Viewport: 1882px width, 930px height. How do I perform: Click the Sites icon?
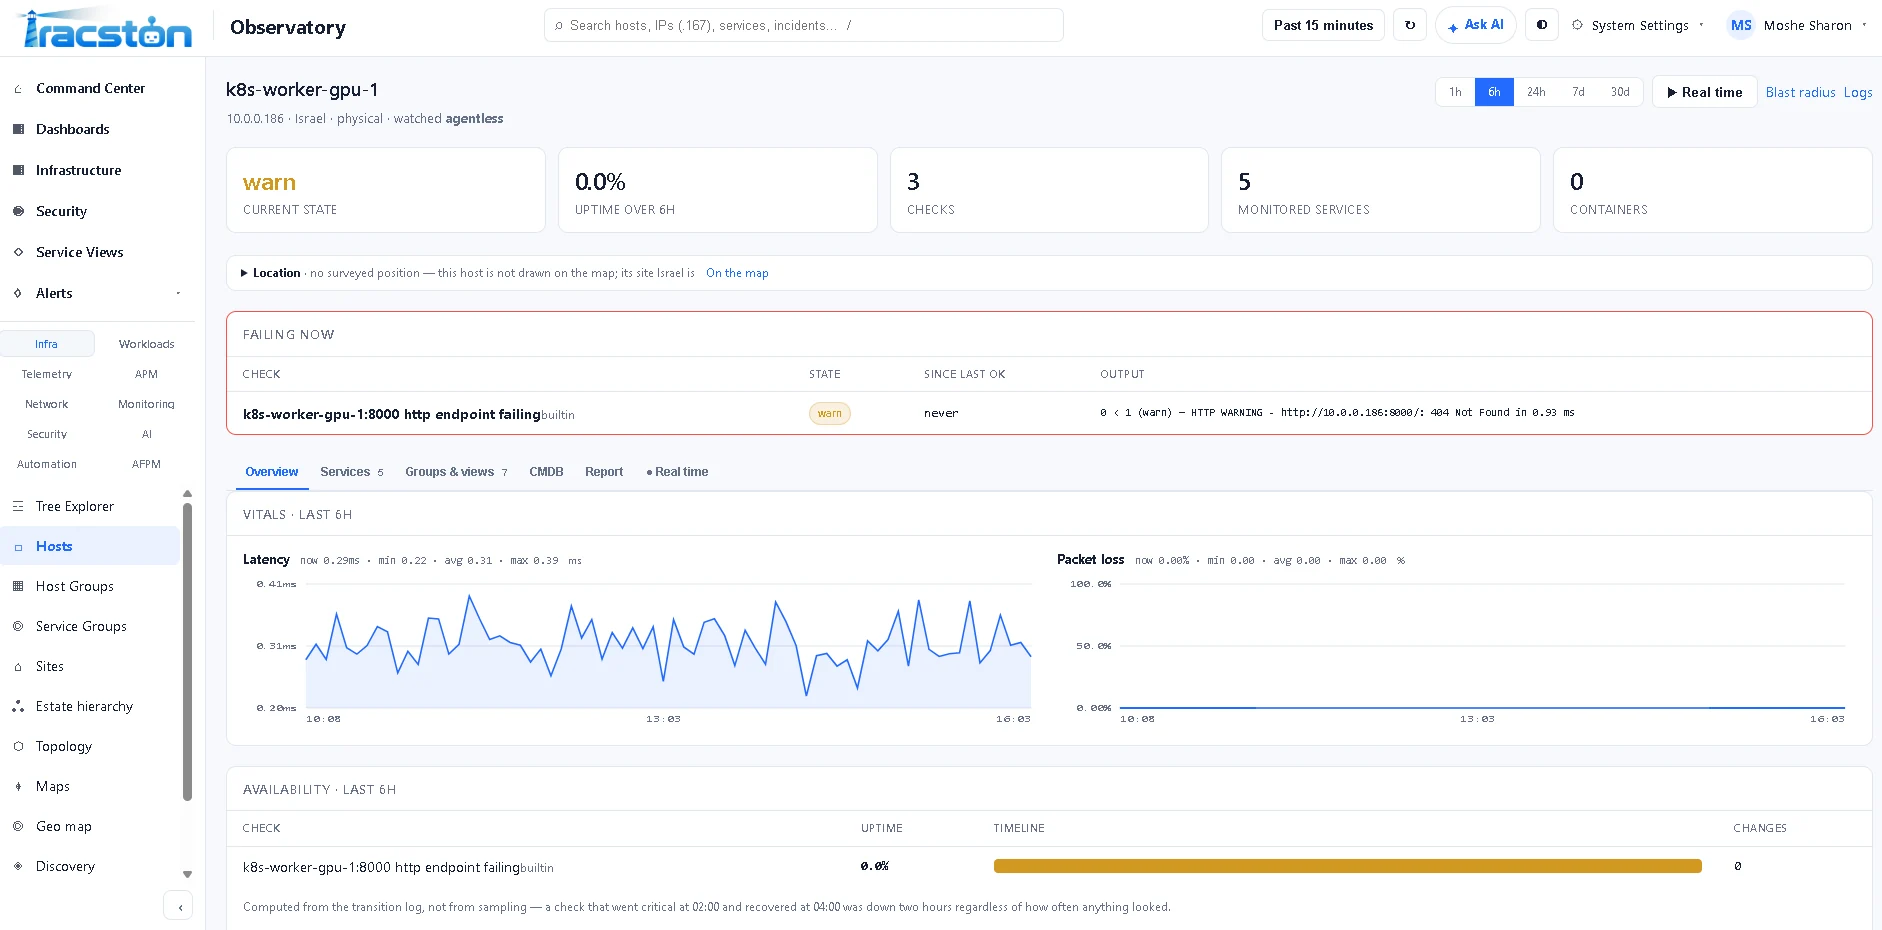(18, 667)
